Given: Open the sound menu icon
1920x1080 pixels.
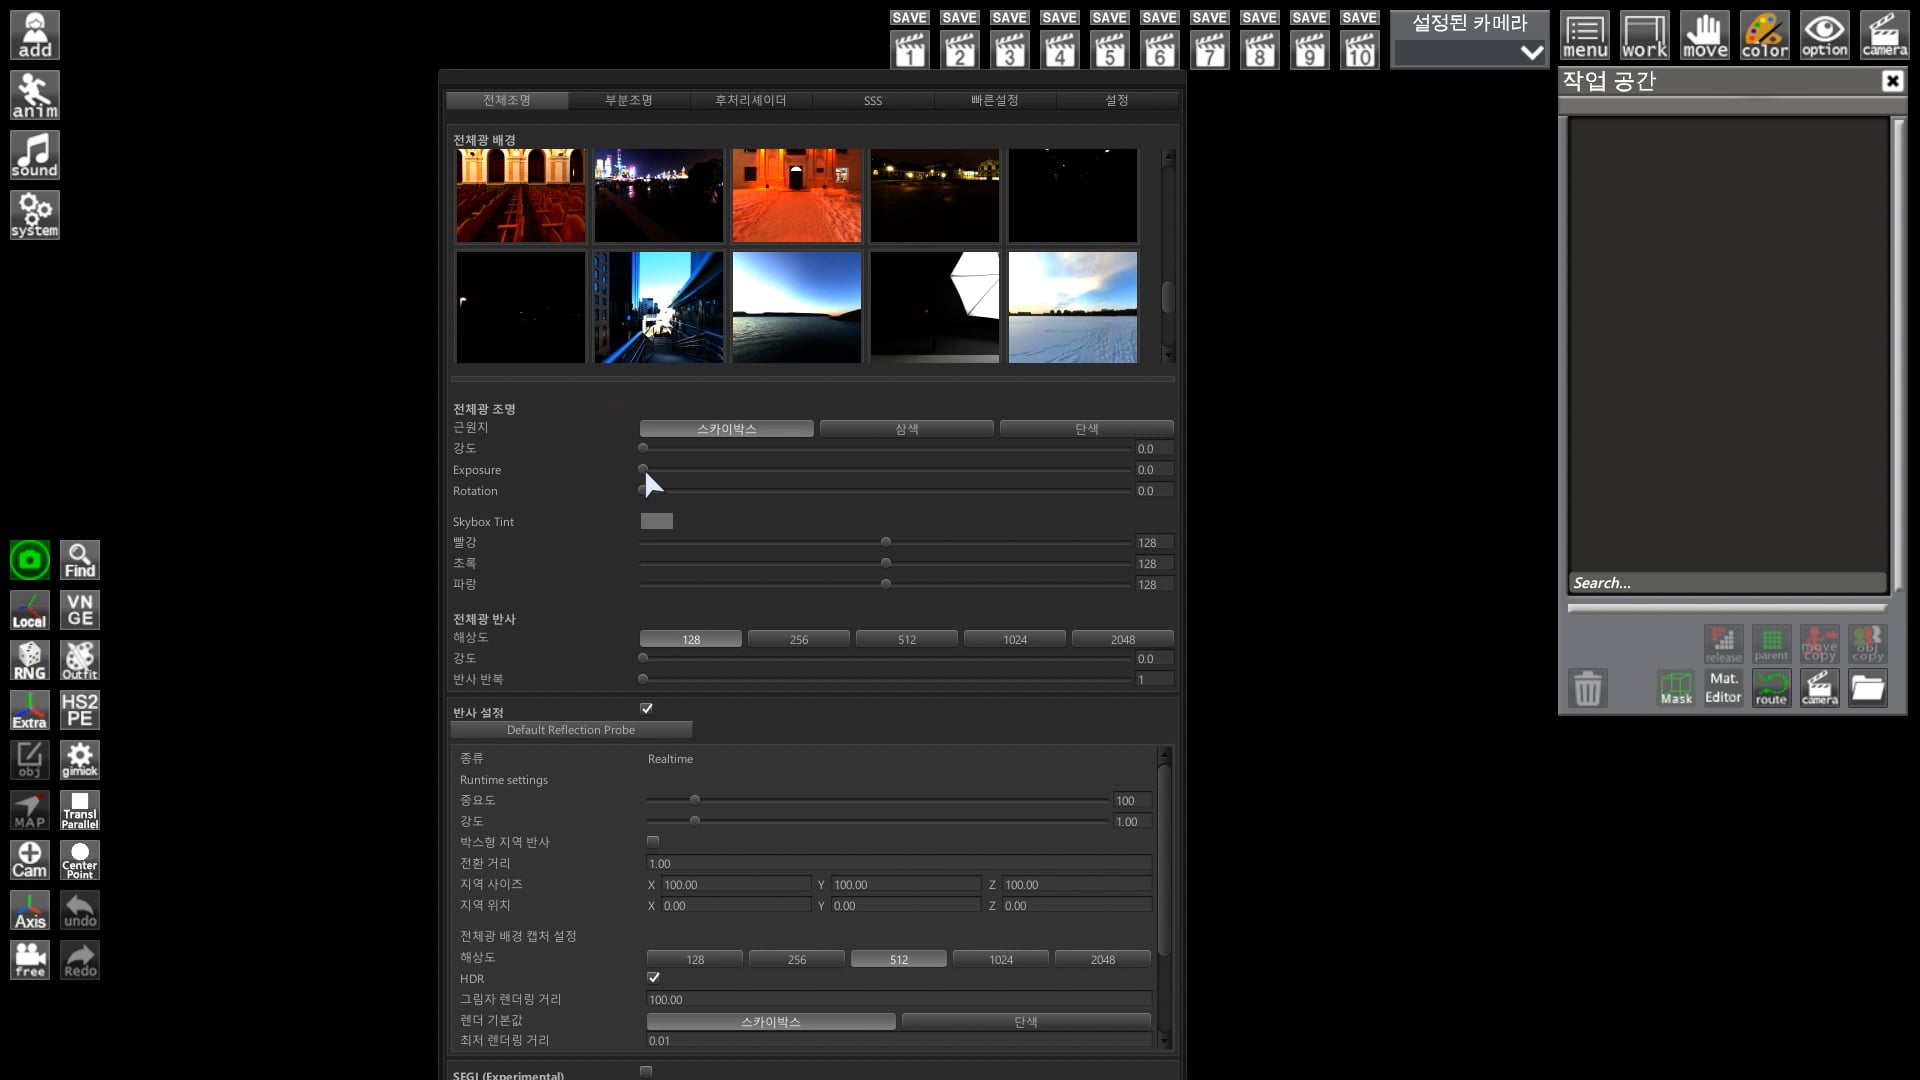Looking at the screenshot, I should (35, 155).
